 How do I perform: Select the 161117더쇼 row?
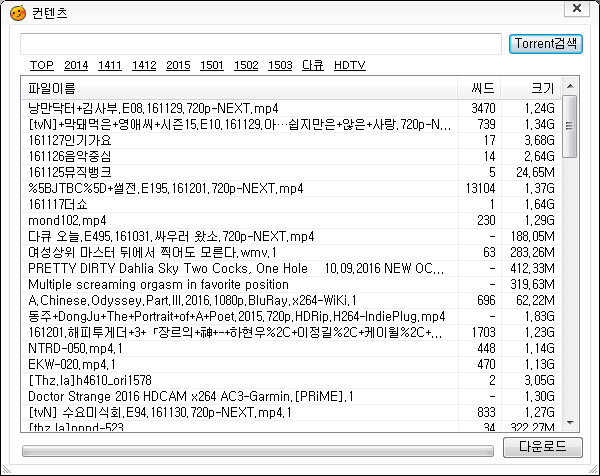(x=291, y=205)
